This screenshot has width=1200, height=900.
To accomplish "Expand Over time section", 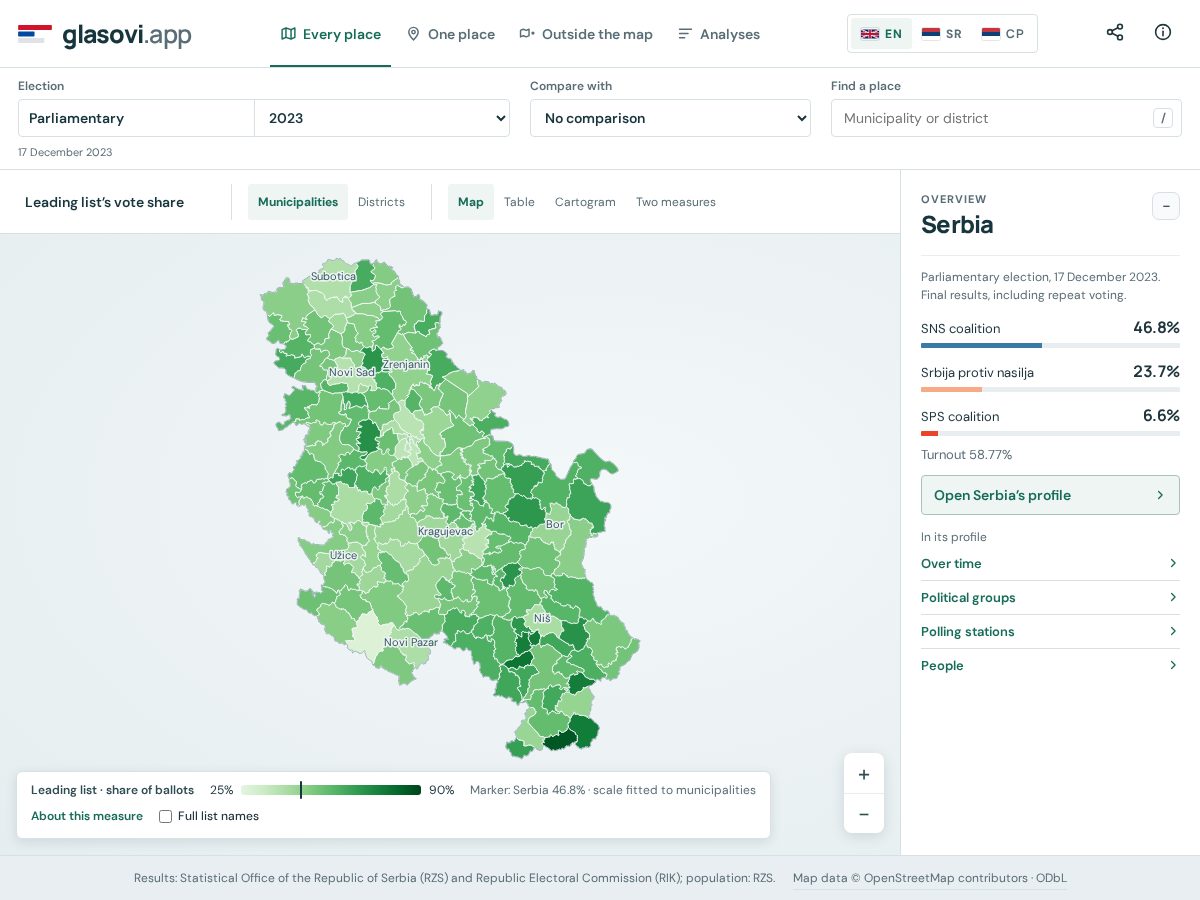I will [x=1050, y=564].
